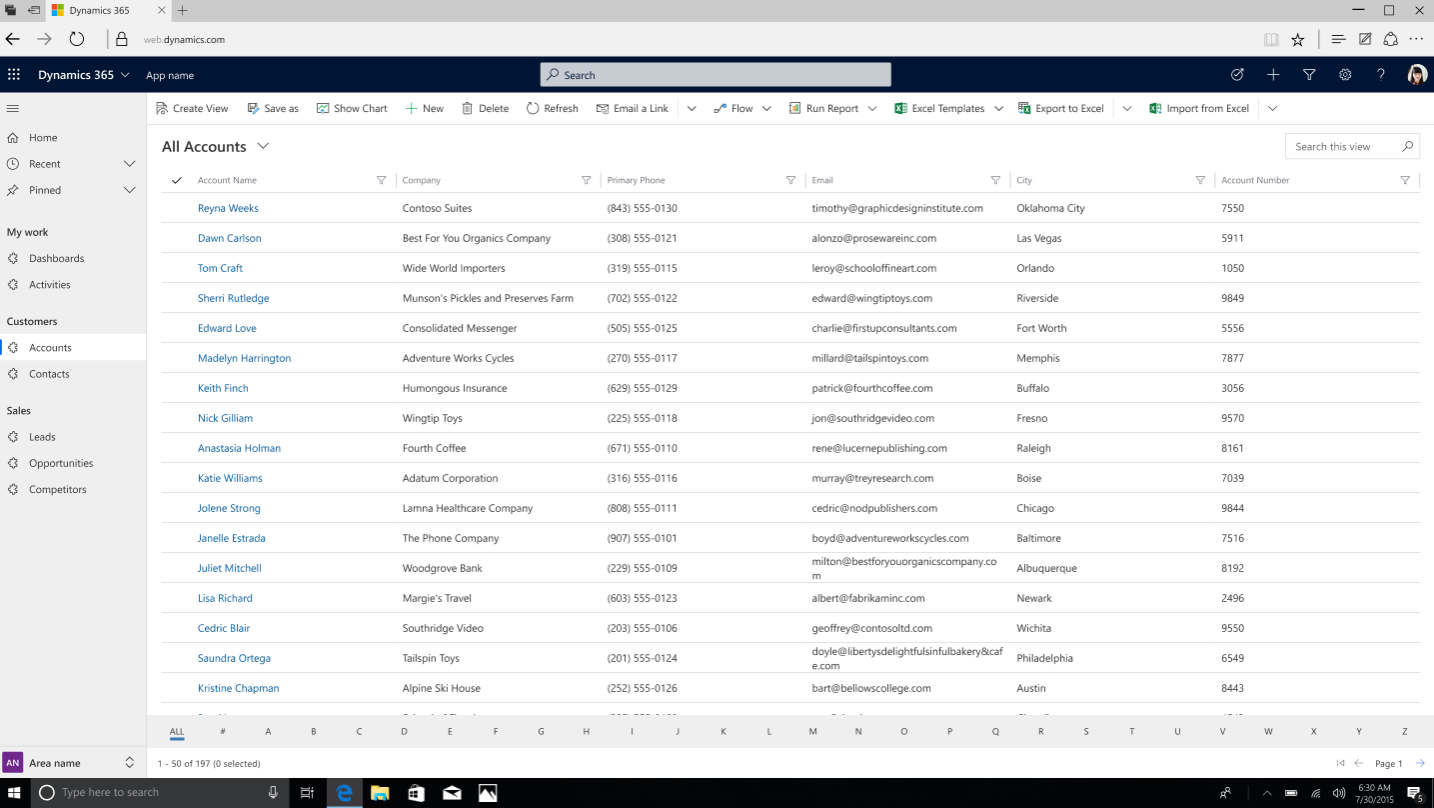
Task: Open the settings gear in header
Action: click(1345, 75)
